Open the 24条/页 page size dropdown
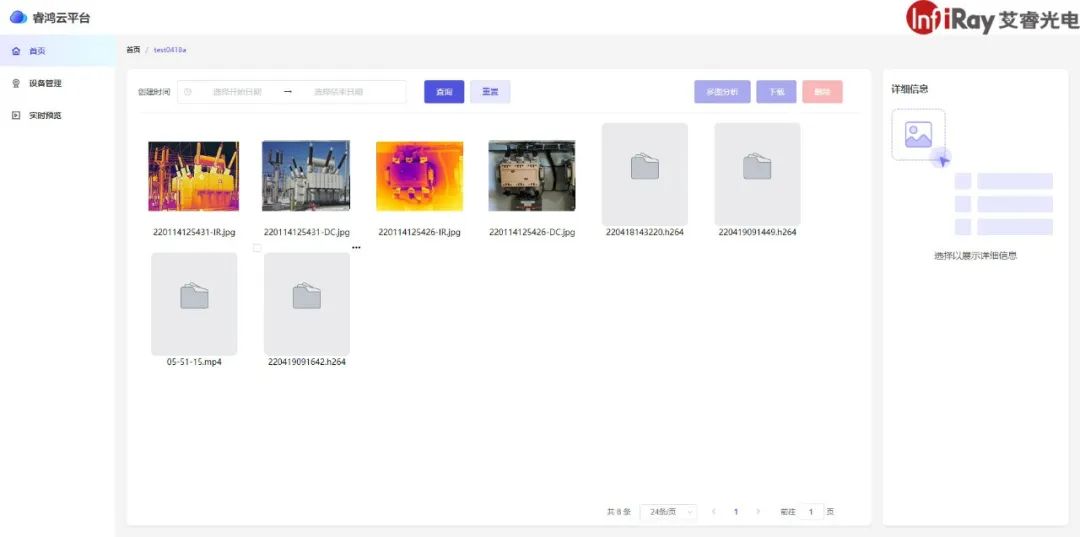This screenshot has width=1080, height=537. [668, 512]
